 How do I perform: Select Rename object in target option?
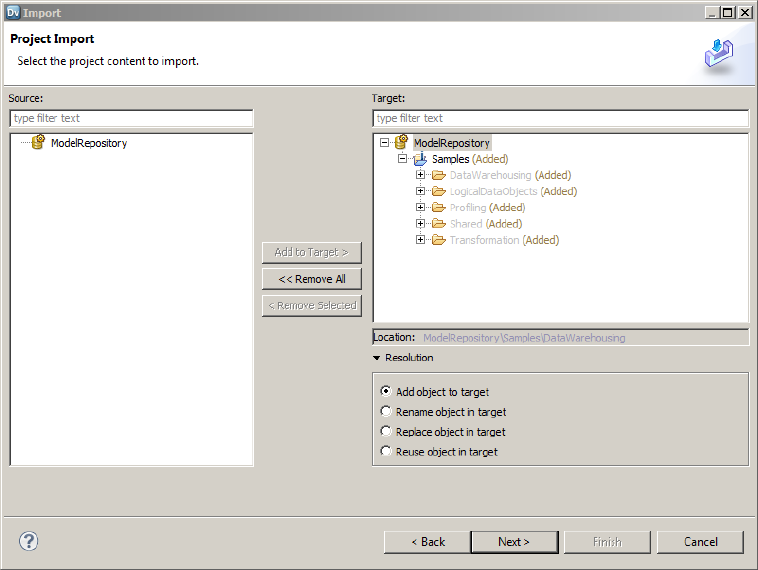(x=386, y=411)
